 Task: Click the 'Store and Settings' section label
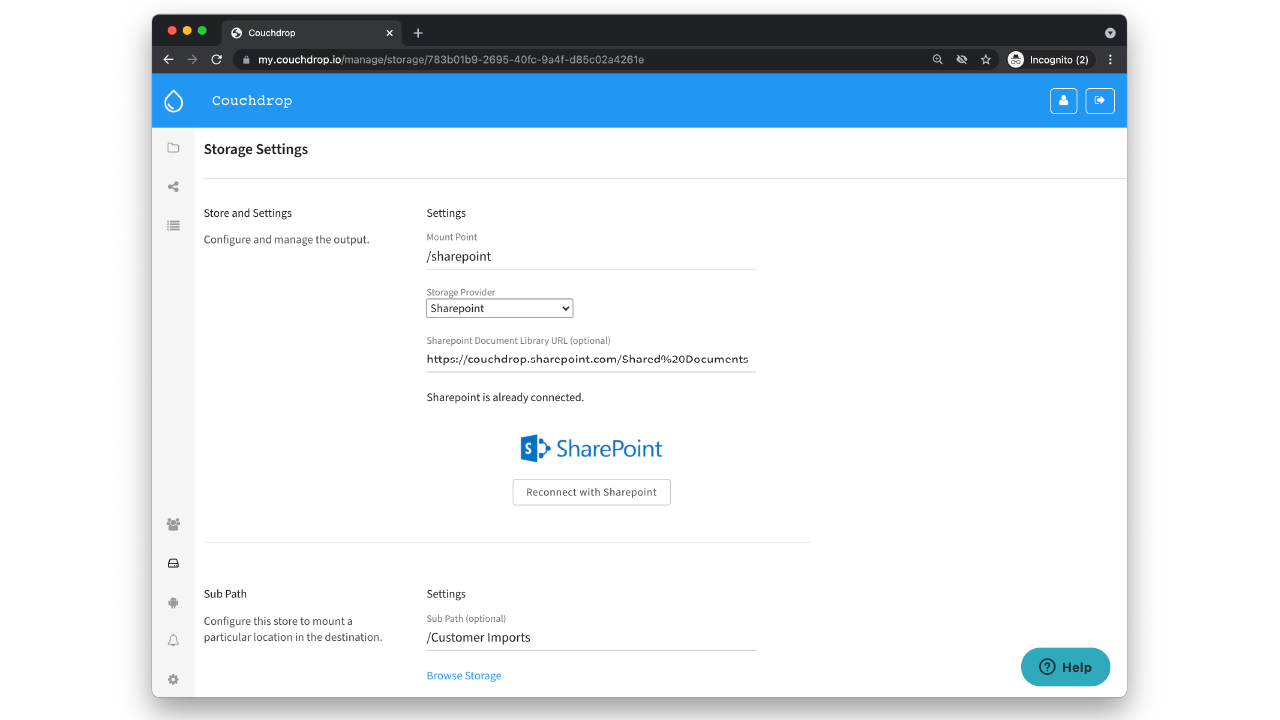[248, 213]
